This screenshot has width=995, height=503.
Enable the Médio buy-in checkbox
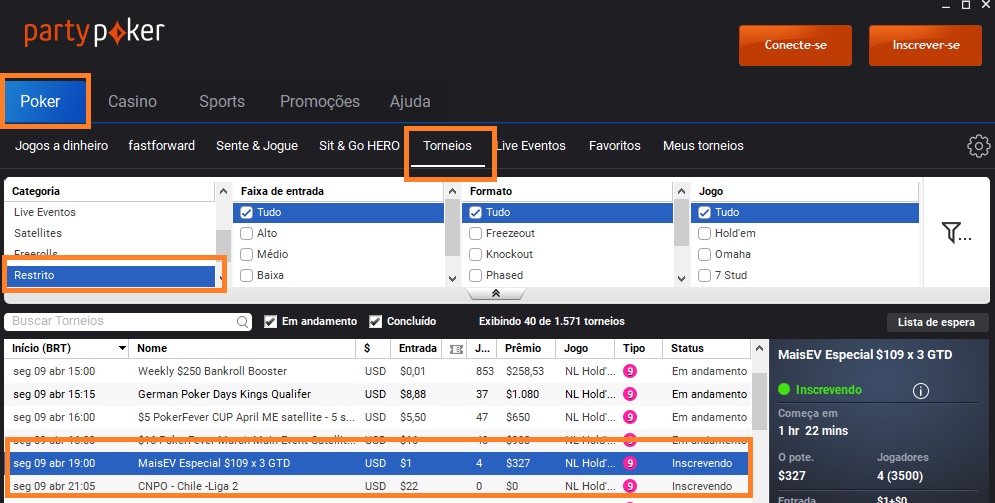pyautogui.click(x=247, y=254)
